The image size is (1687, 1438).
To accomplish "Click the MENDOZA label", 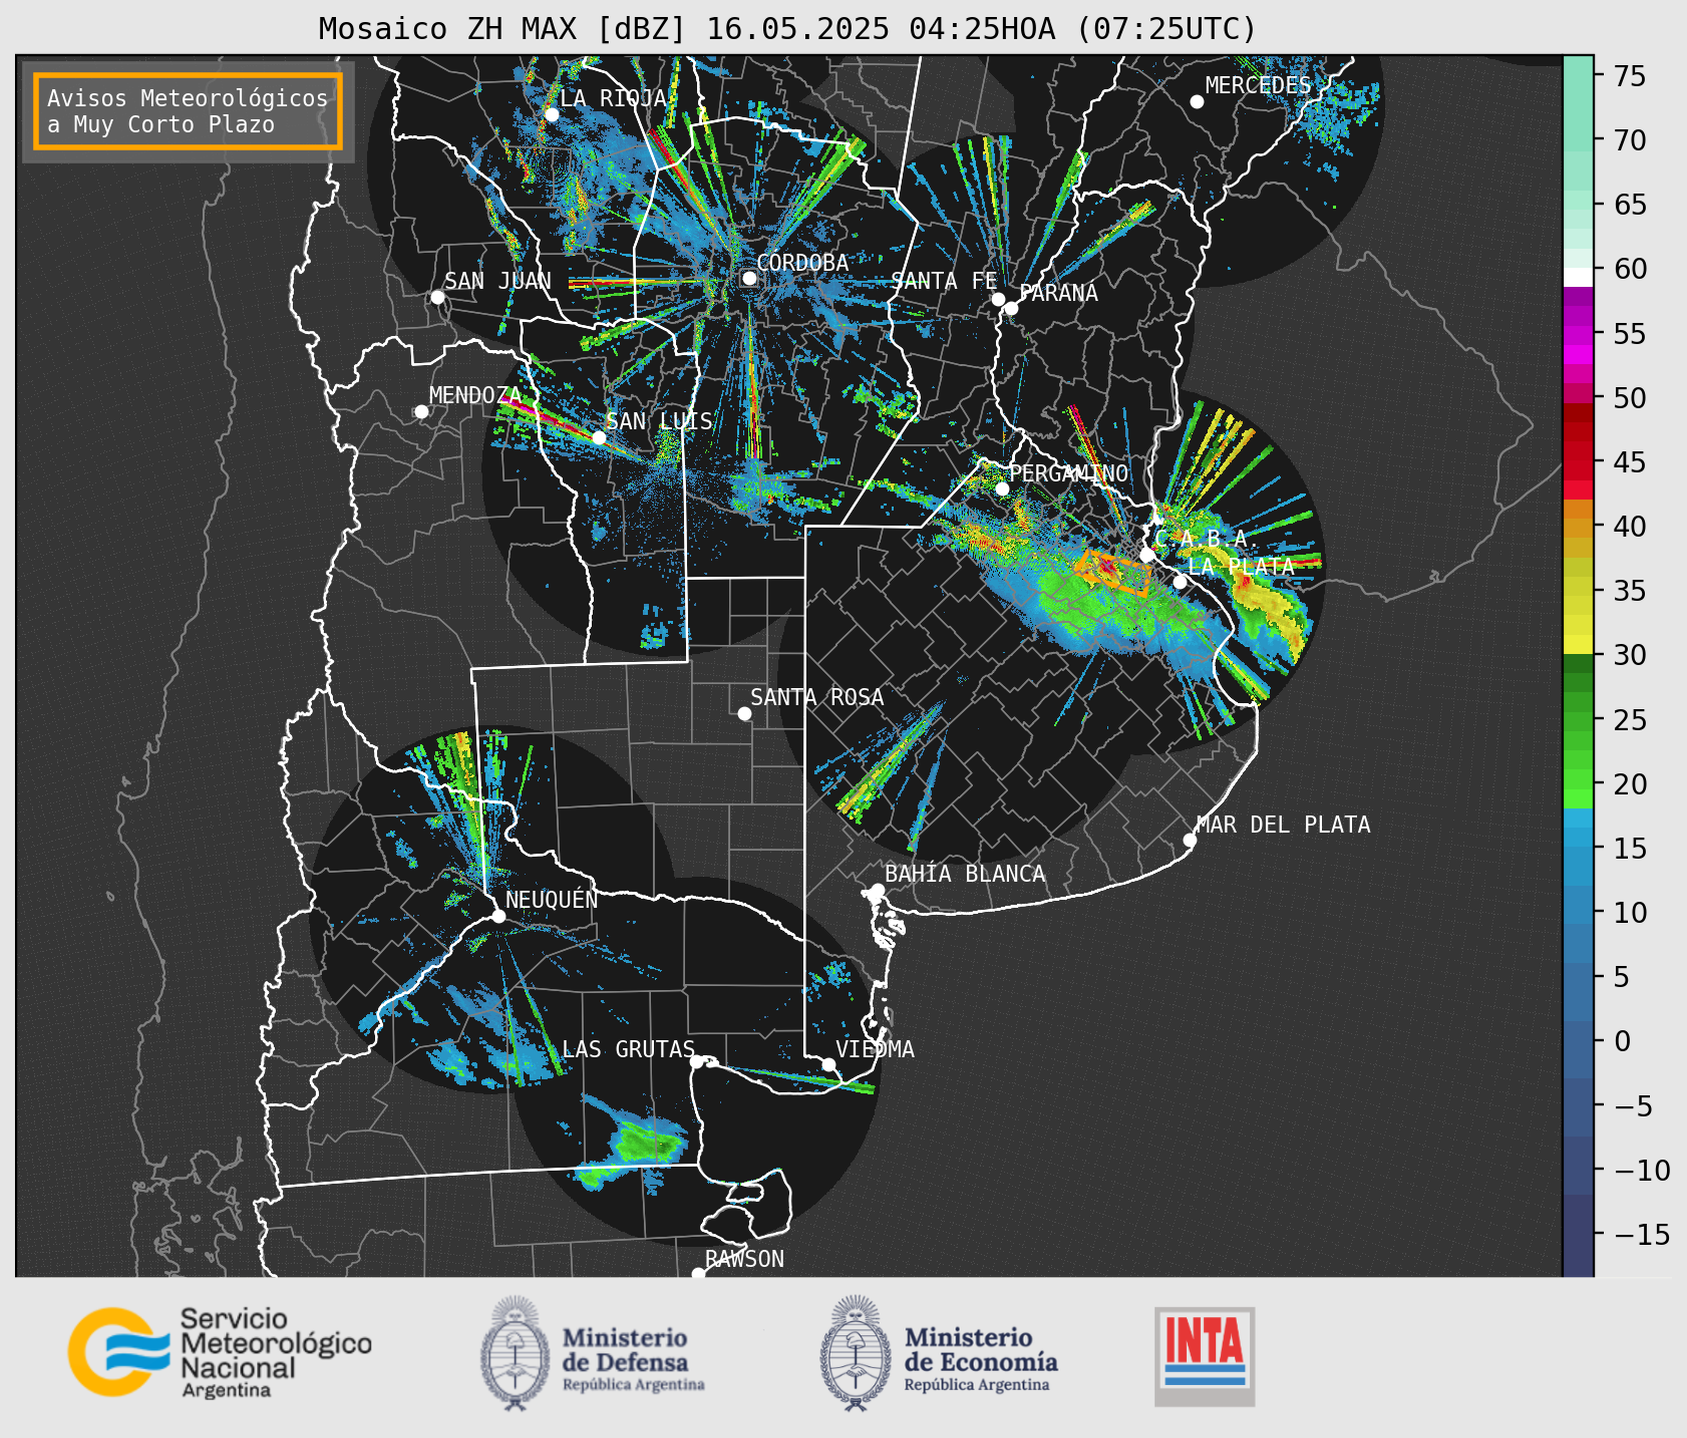I will pos(475,395).
